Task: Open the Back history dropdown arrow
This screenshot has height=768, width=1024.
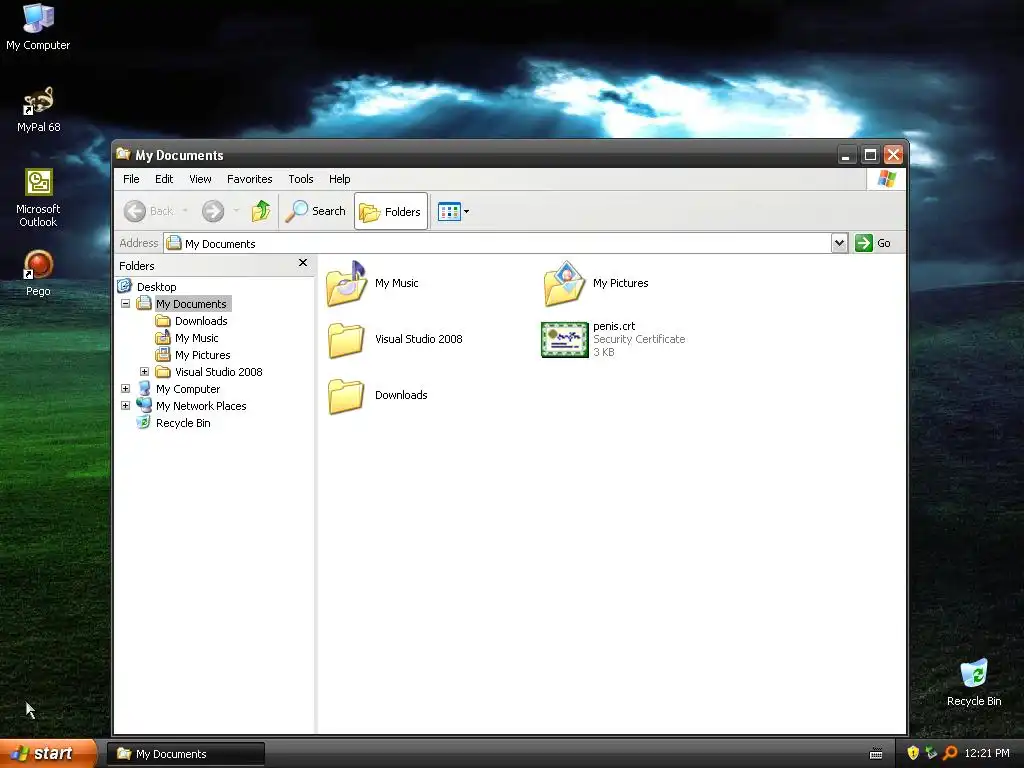Action: pyautogui.click(x=185, y=211)
